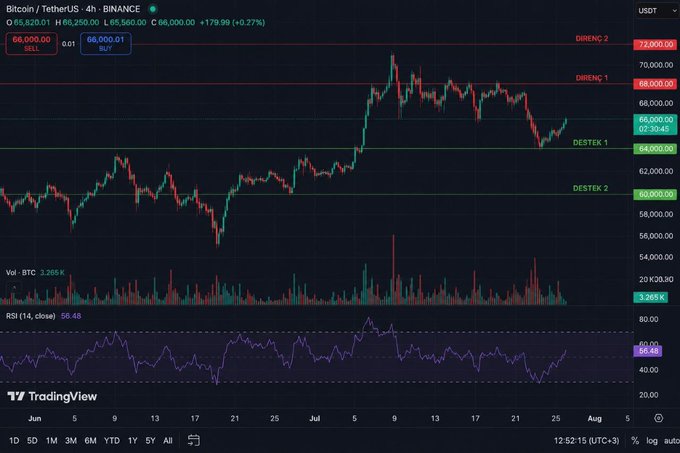
Task: Click the DİRENÇ 2 line label
Action: pos(592,39)
